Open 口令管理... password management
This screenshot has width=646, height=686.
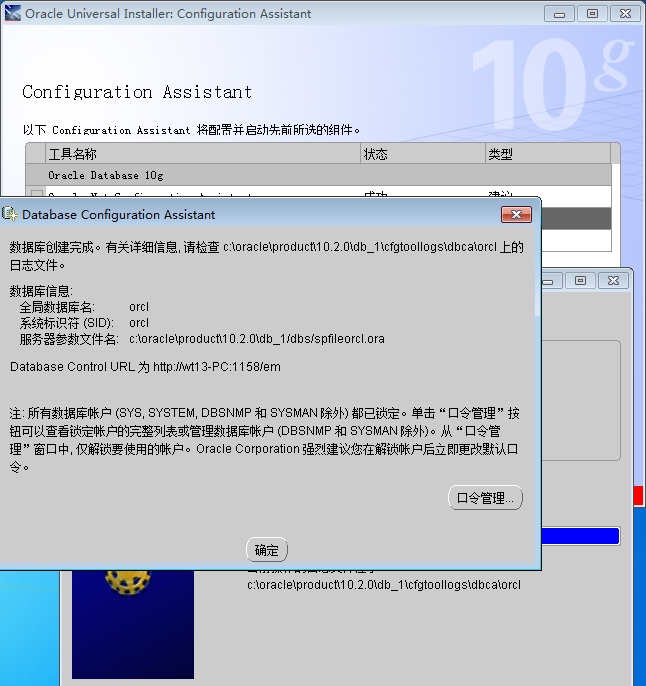coord(485,497)
